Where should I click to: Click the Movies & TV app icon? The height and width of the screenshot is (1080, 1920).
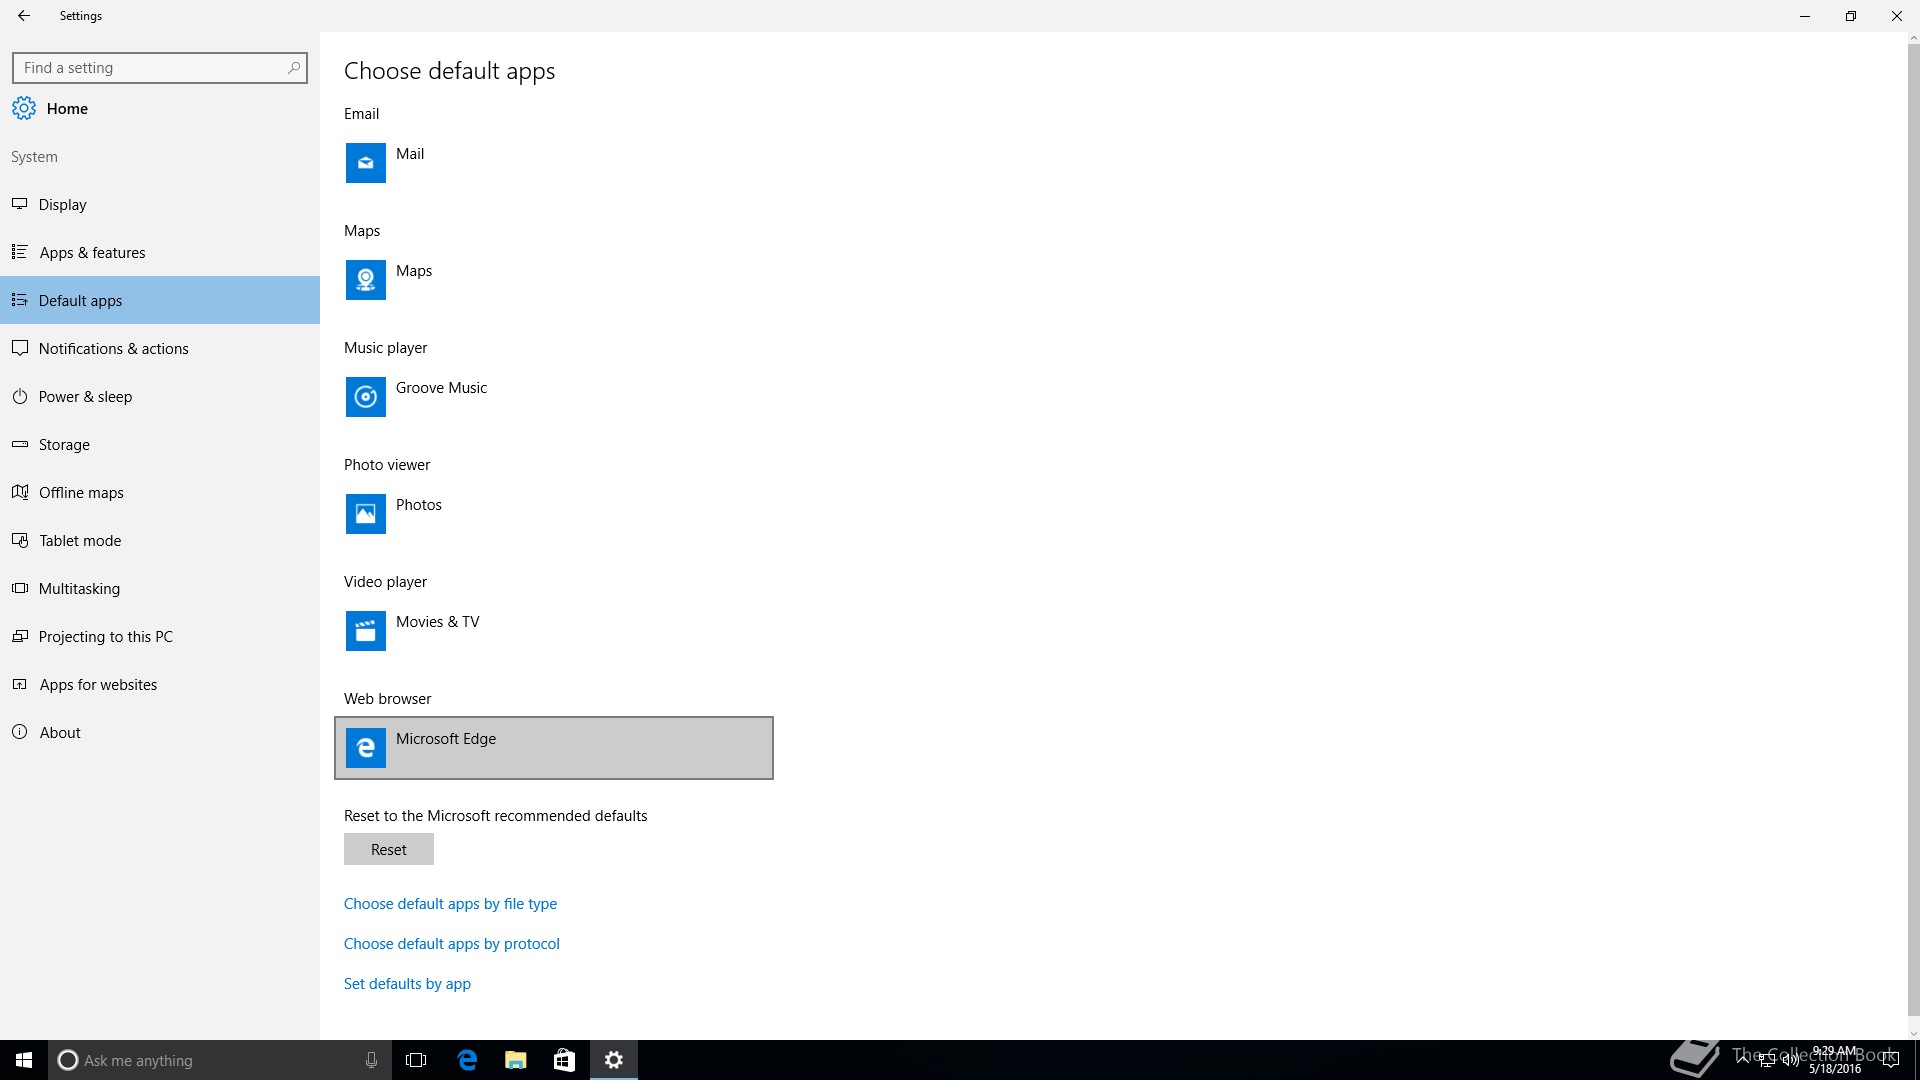(366, 631)
